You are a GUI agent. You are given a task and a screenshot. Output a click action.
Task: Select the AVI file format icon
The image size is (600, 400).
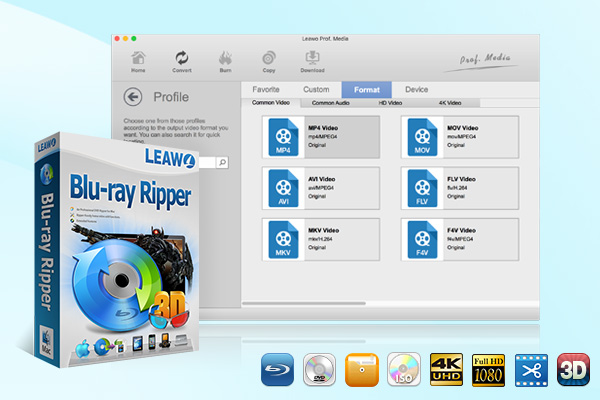[283, 188]
